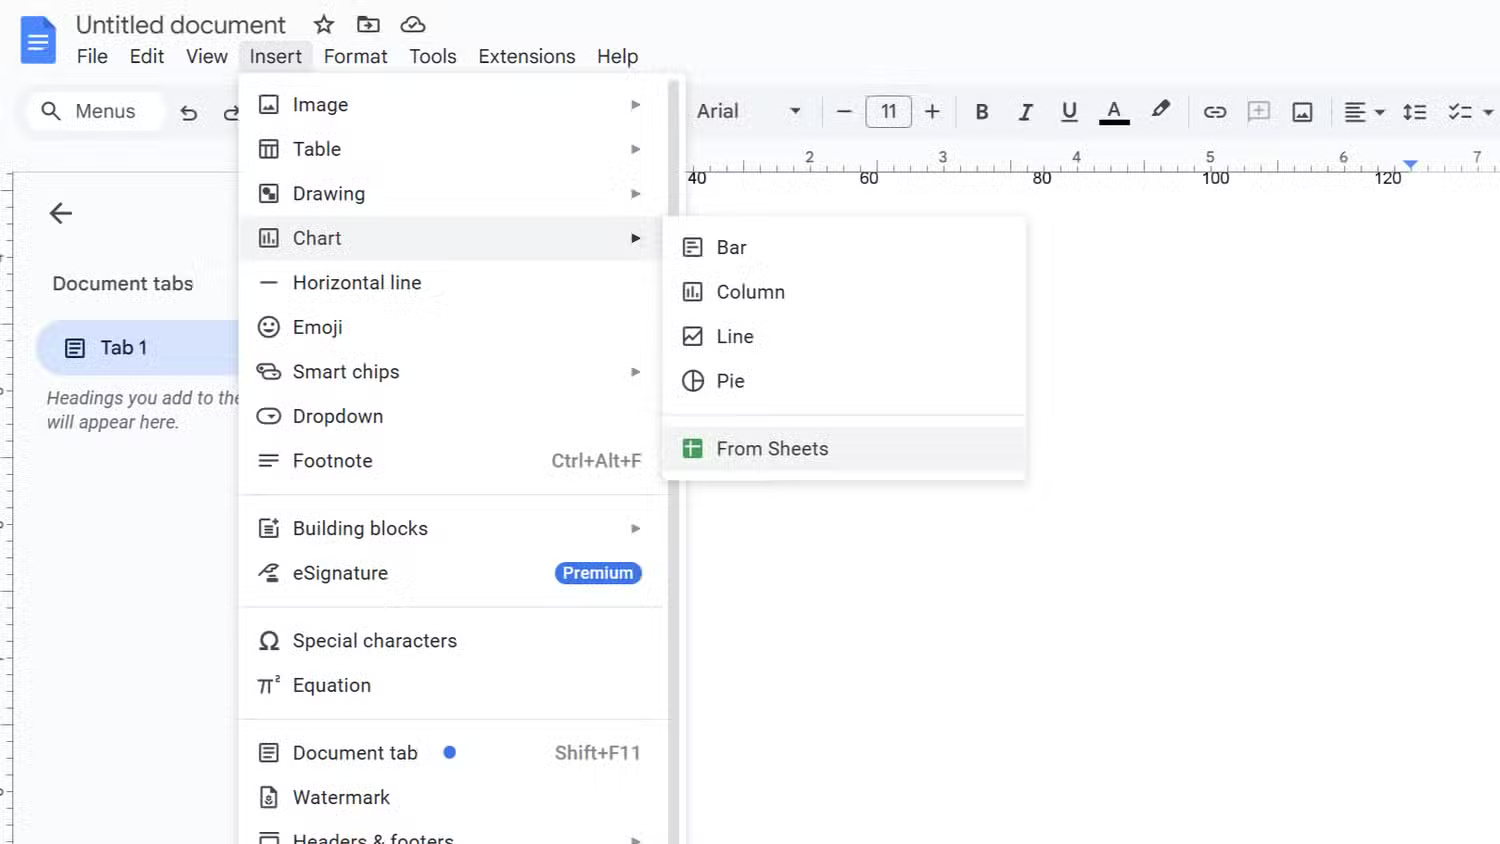Click the insert image toolbar icon

click(x=1302, y=111)
